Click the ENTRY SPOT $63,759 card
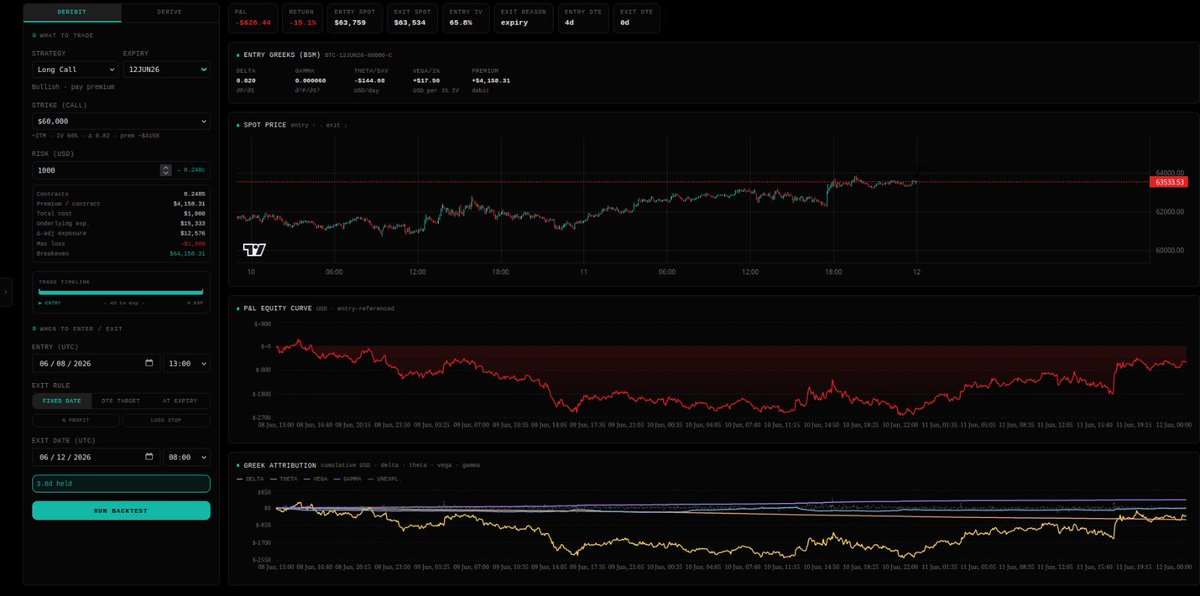Viewport: 1200px width, 596px height. [357, 16]
